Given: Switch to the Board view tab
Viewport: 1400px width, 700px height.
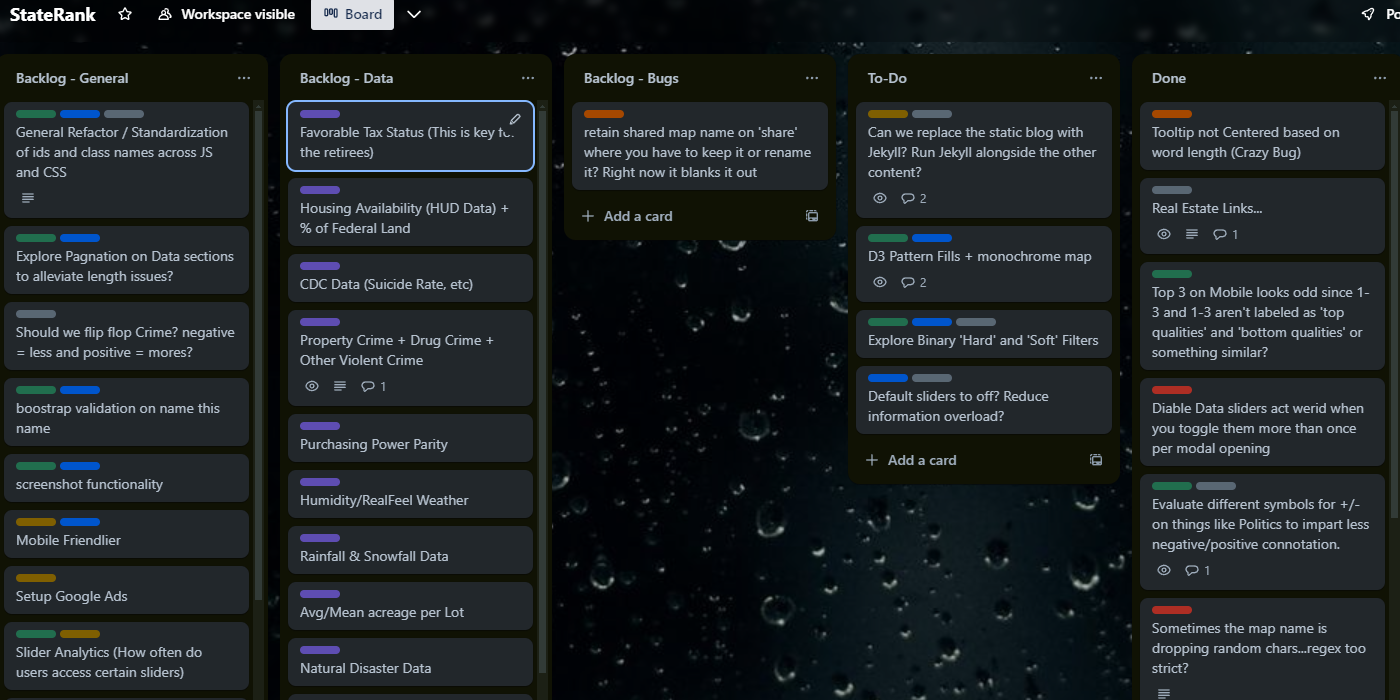Looking at the screenshot, I should coord(352,14).
